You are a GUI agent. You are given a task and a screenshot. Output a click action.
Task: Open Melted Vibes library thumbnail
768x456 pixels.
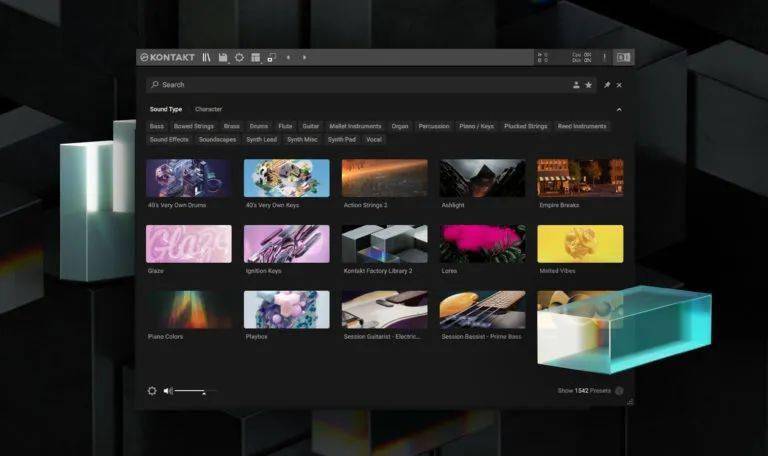point(580,244)
